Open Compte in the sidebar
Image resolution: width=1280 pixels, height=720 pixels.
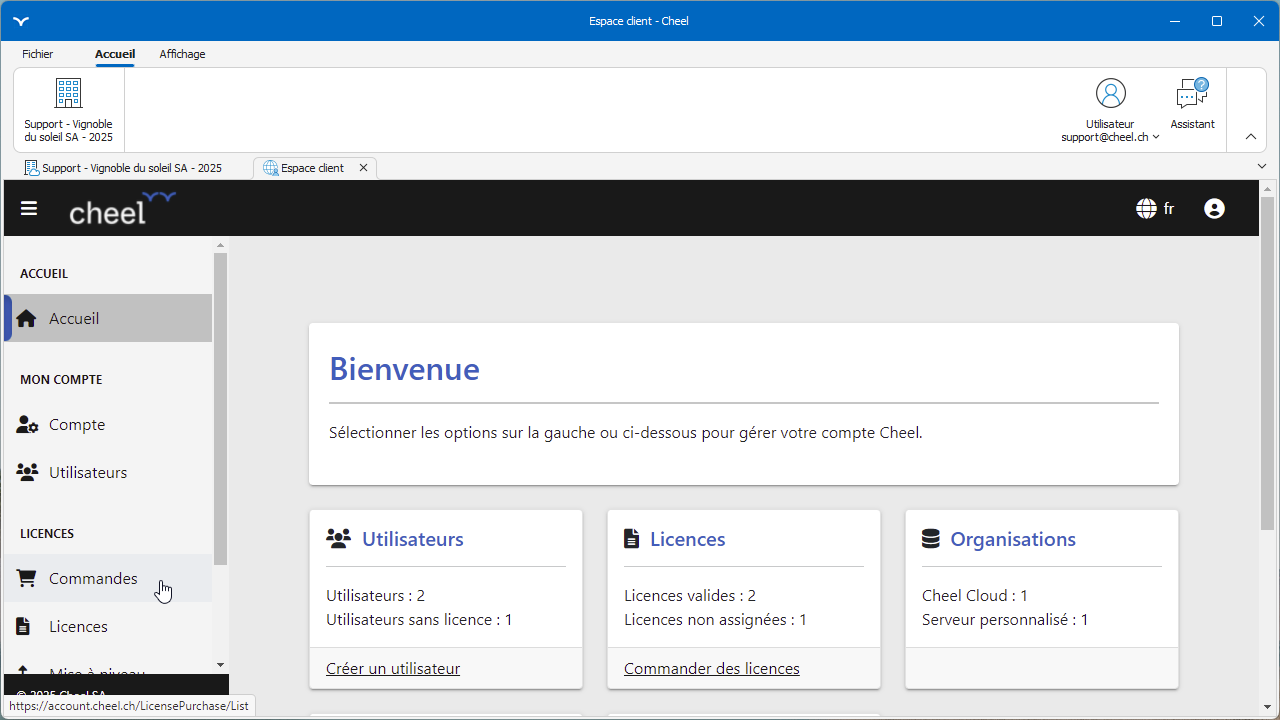click(x=108, y=425)
